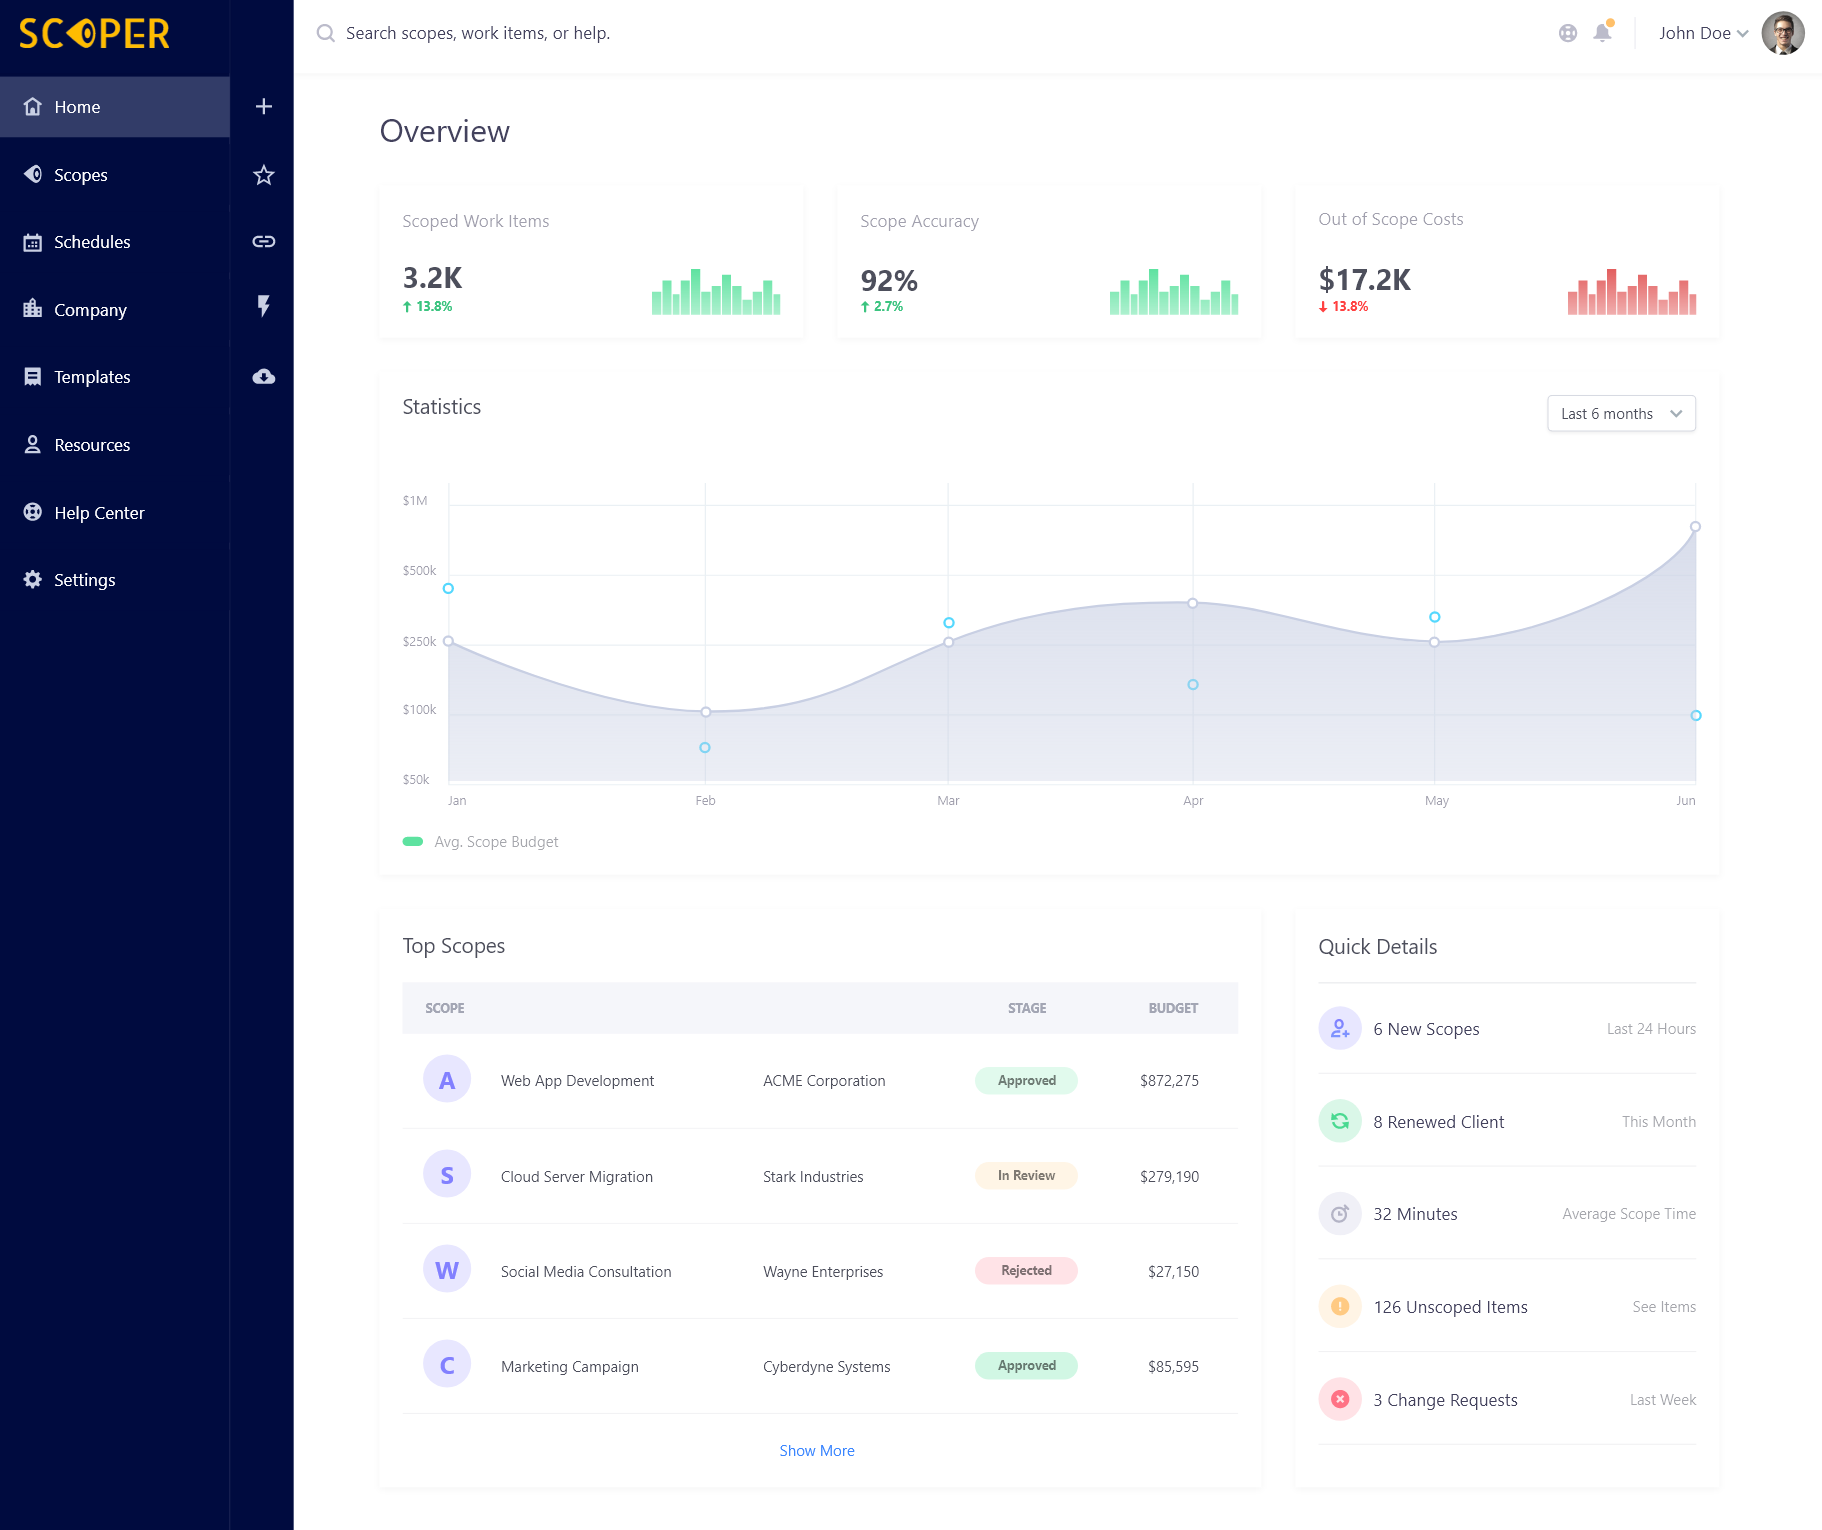Click the cloud download icon

(263, 377)
